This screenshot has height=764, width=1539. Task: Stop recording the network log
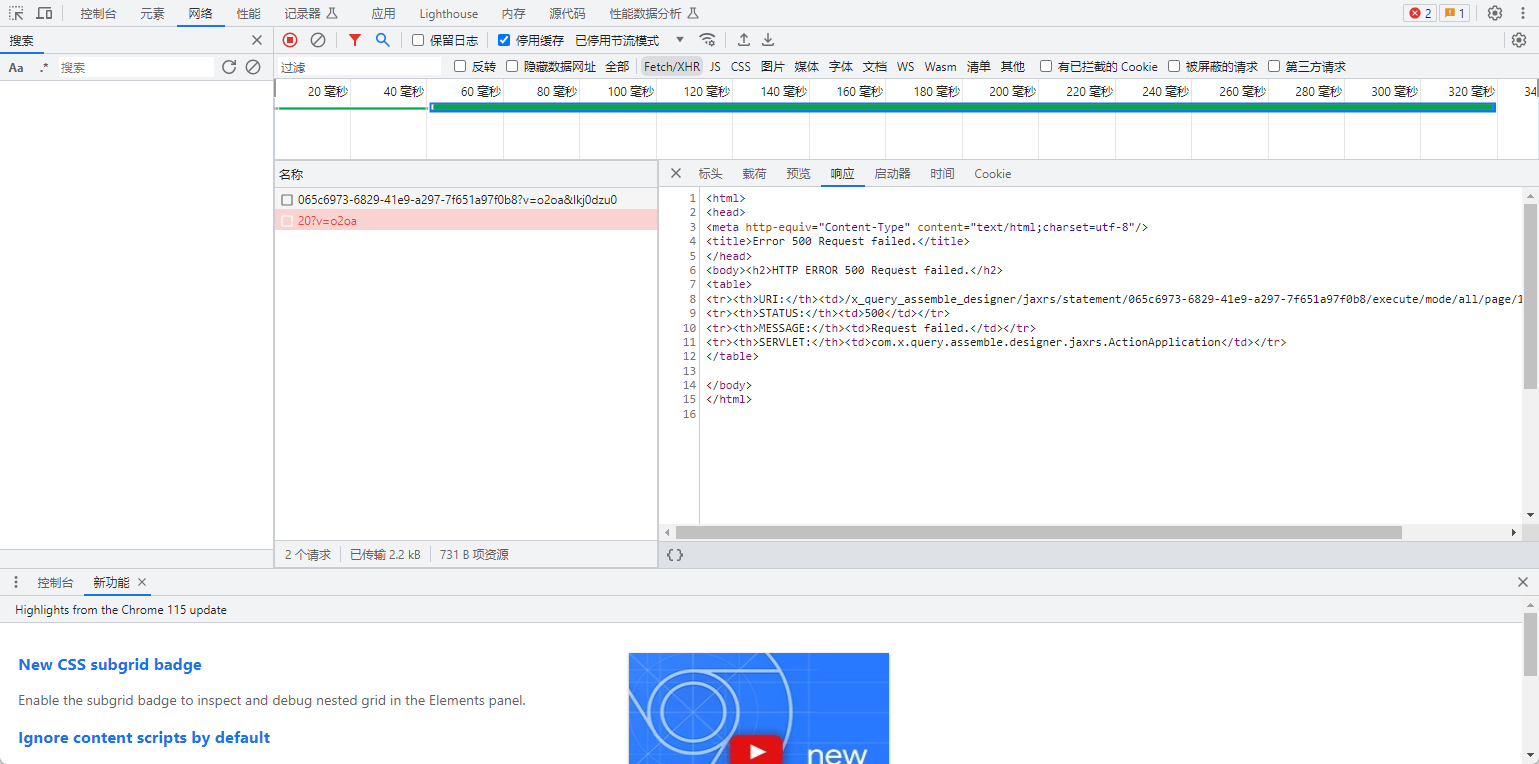click(290, 40)
